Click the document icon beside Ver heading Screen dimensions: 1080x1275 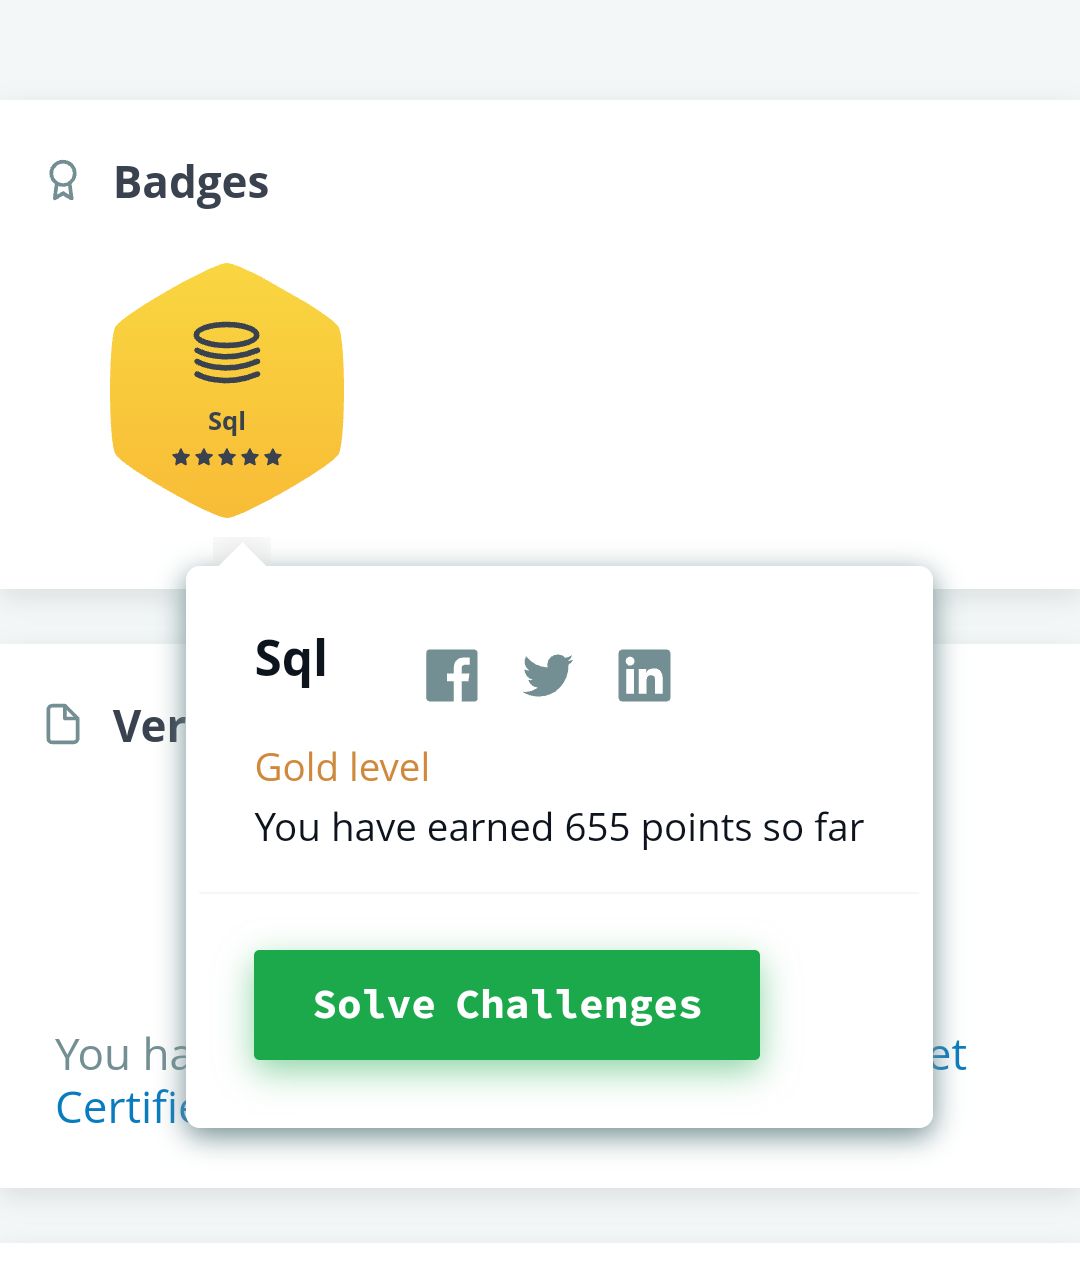[63, 725]
